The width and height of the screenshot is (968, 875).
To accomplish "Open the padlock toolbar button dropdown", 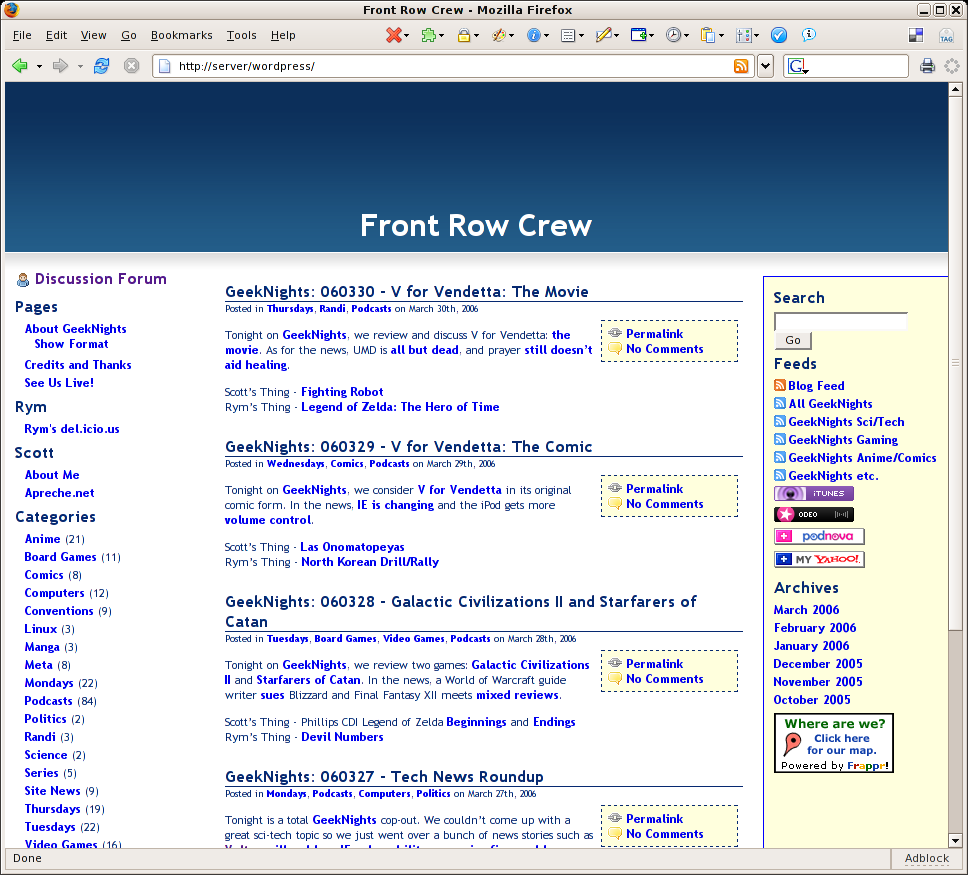I will 476,36.
